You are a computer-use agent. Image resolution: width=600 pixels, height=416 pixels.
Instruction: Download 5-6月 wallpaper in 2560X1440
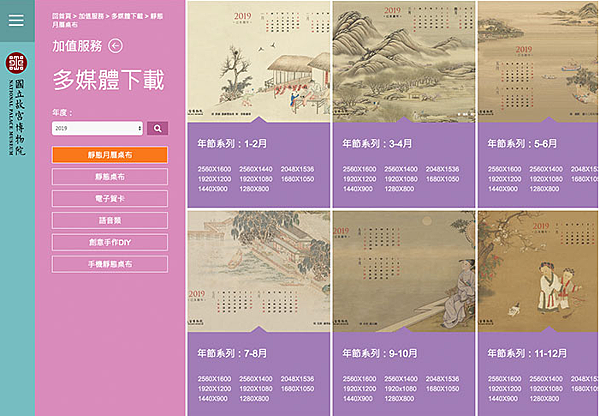[546, 169]
